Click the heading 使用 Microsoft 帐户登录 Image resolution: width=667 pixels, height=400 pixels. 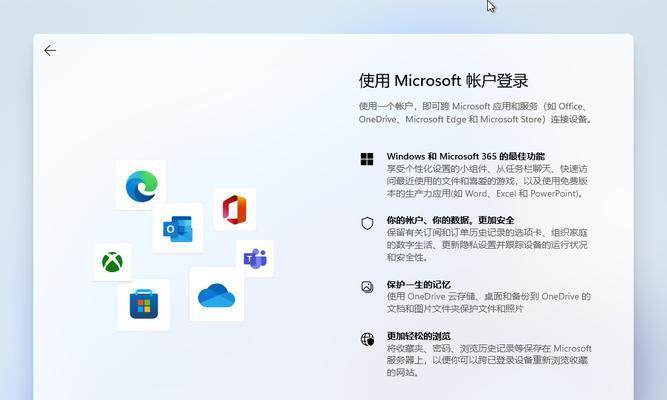click(x=443, y=80)
